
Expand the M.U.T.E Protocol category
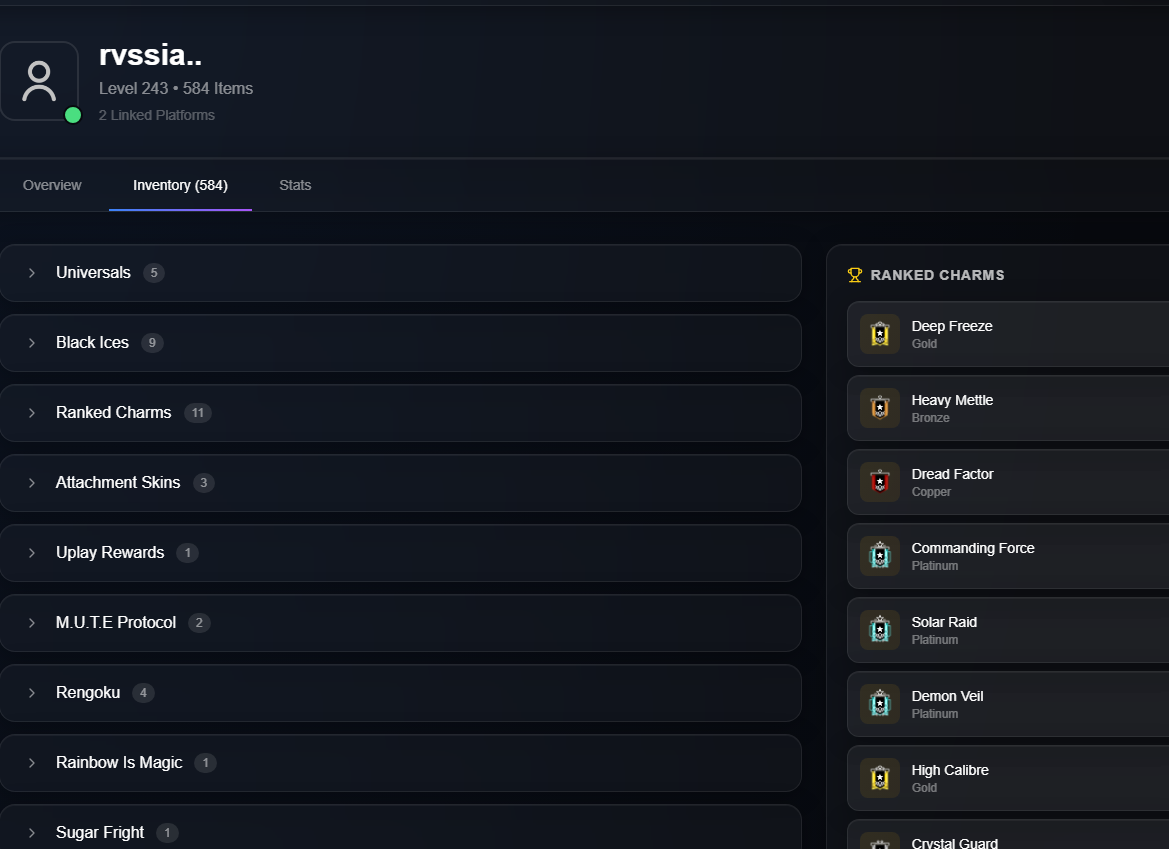pos(400,623)
